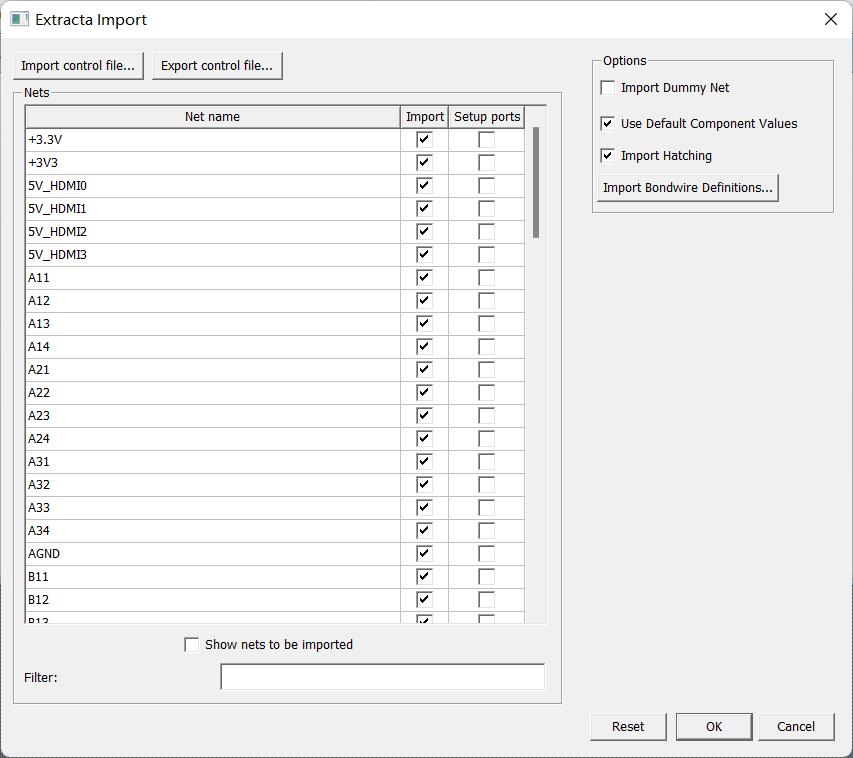Screen dimensions: 853x758
Task: Uncheck Import for net A34
Action: click(423, 530)
